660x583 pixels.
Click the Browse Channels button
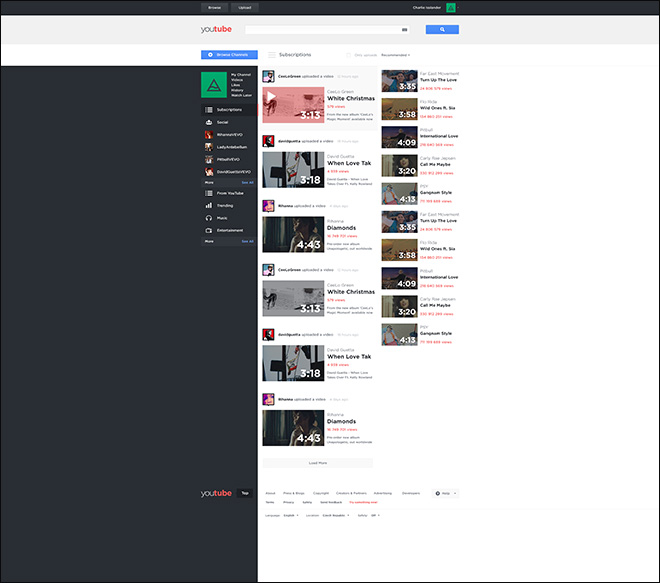[x=229, y=55]
